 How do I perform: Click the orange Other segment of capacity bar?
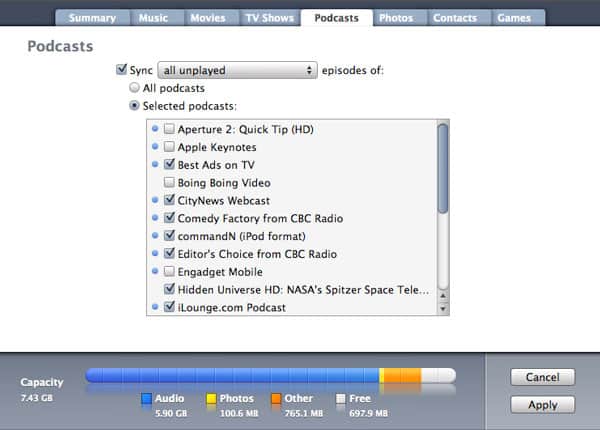click(403, 375)
